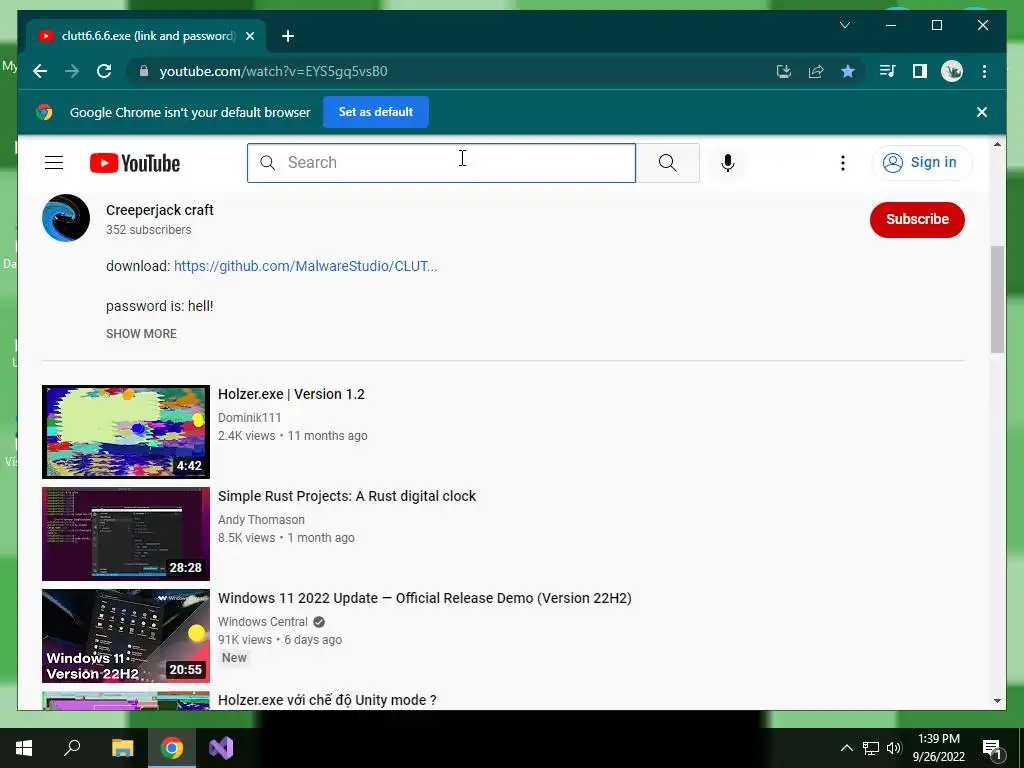Screen dimensions: 1024x768
Task: Open volume control in tray
Action: click(894, 748)
